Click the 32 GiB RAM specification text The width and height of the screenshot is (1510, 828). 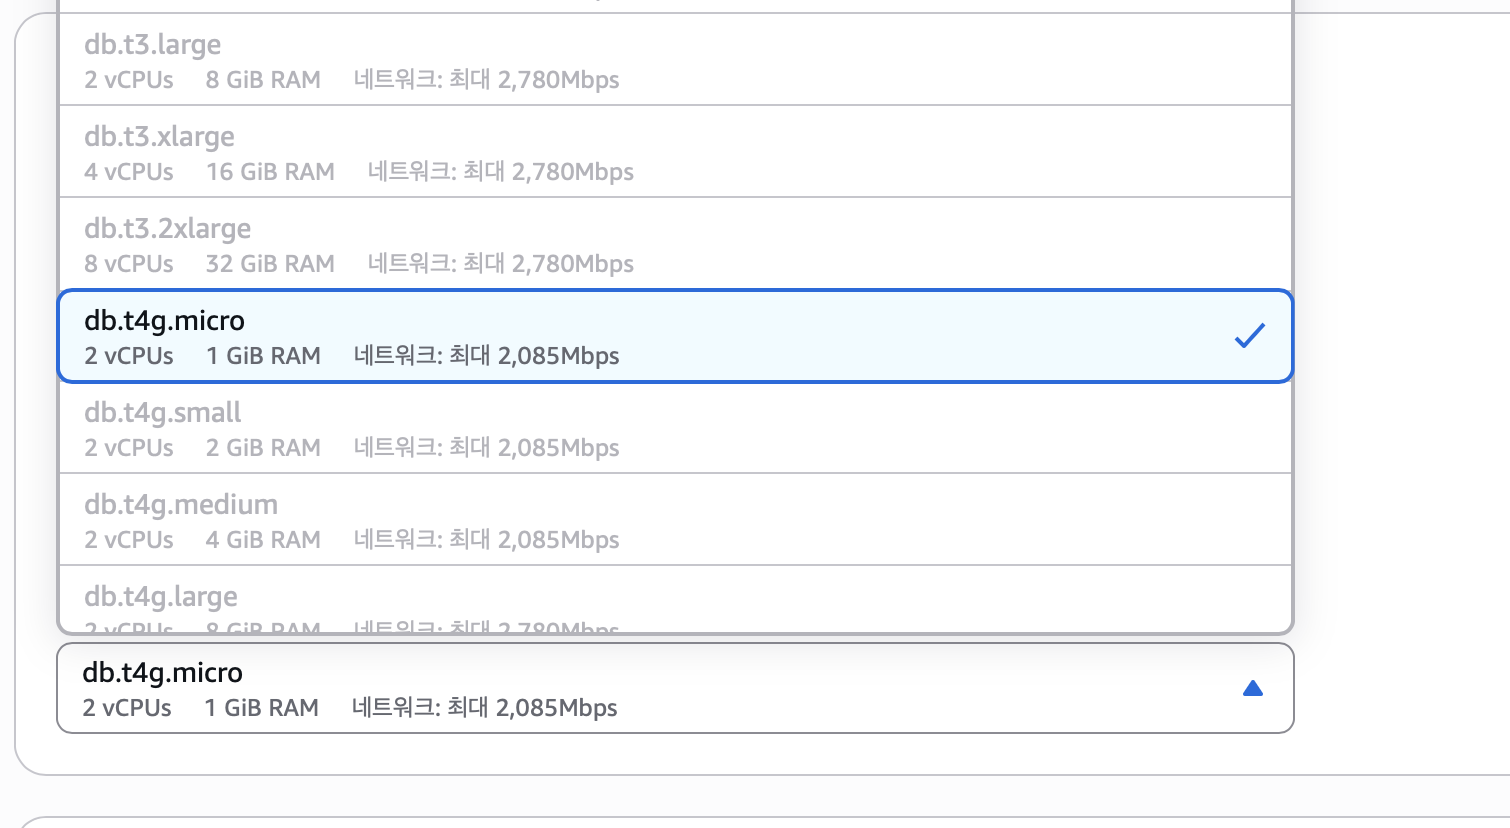pos(270,264)
